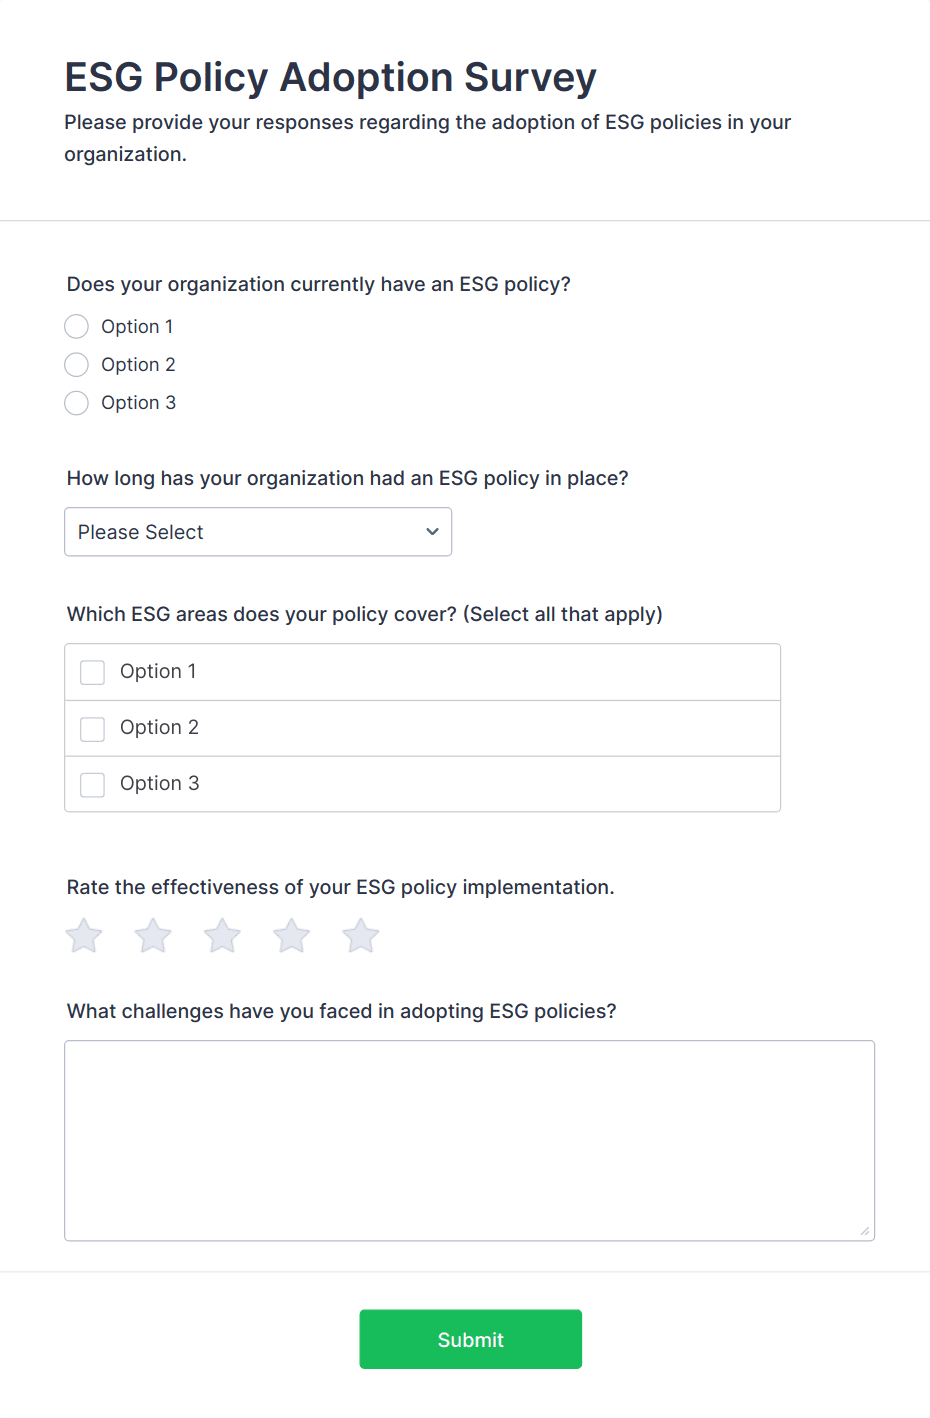930x1418 pixels.
Task: Click the Option 3 radio label text
Action: point(138,403)
